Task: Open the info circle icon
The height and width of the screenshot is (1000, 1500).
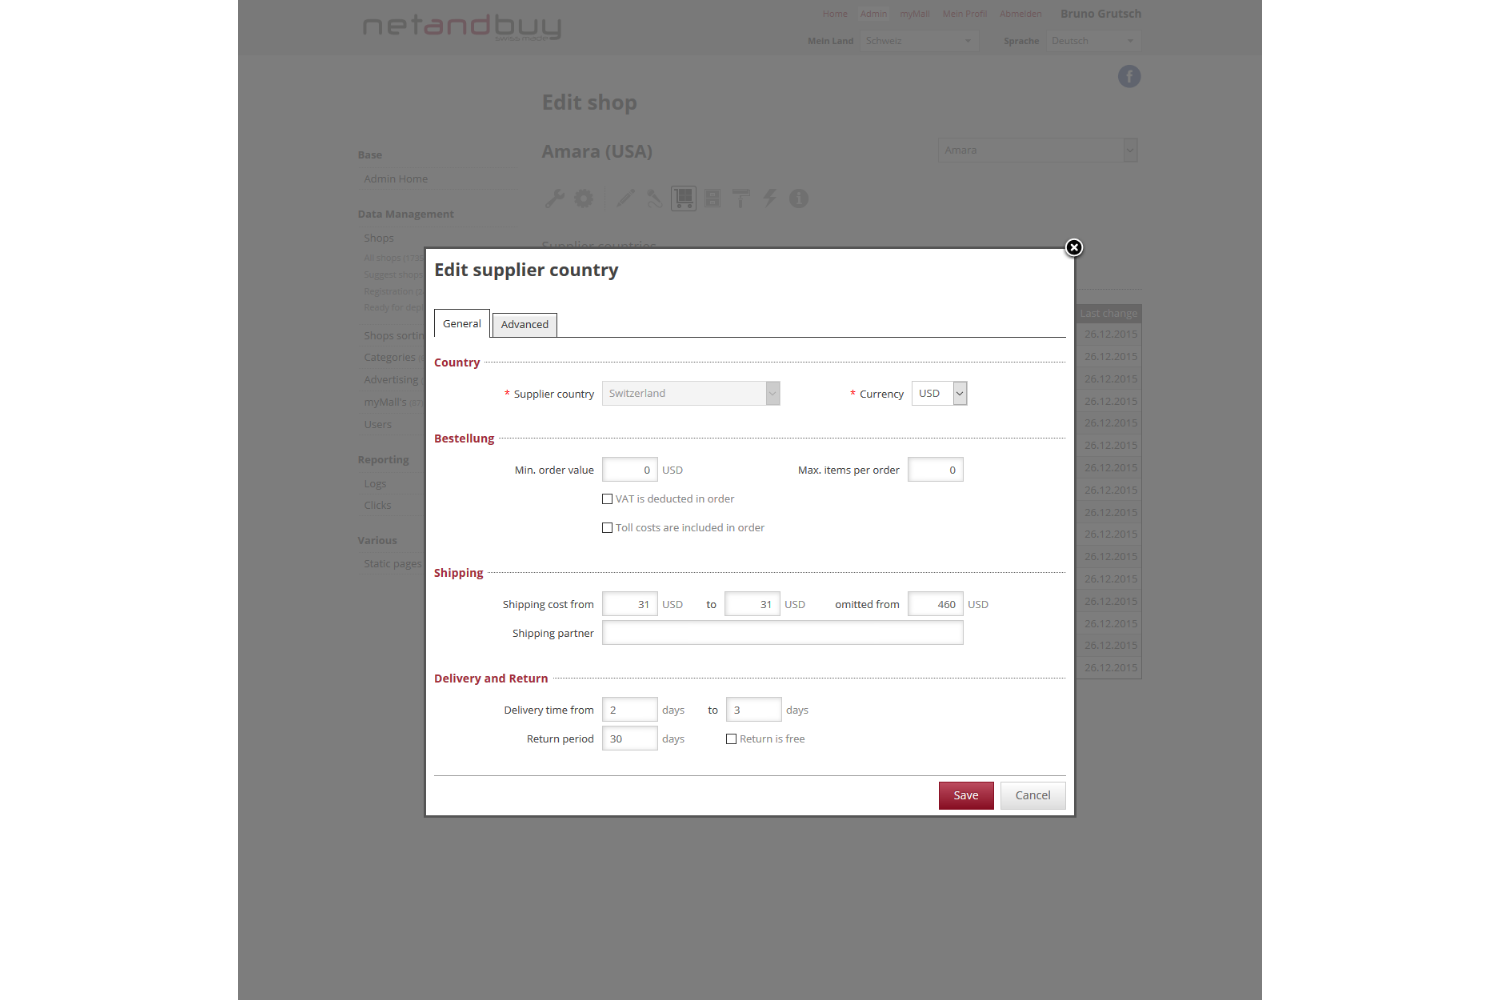Action: tap(798, 199)
